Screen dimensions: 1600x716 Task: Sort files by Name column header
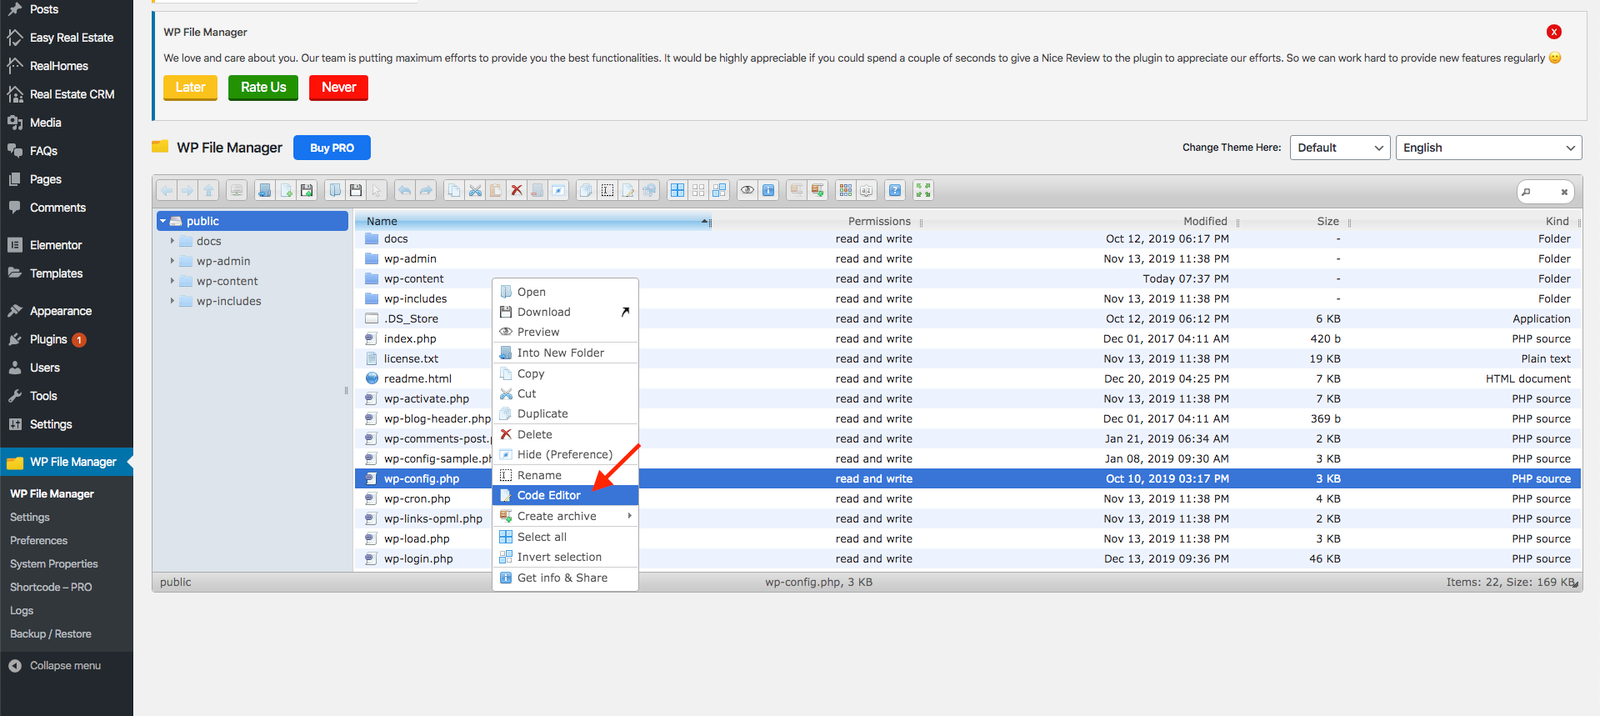tap(534, 222)
